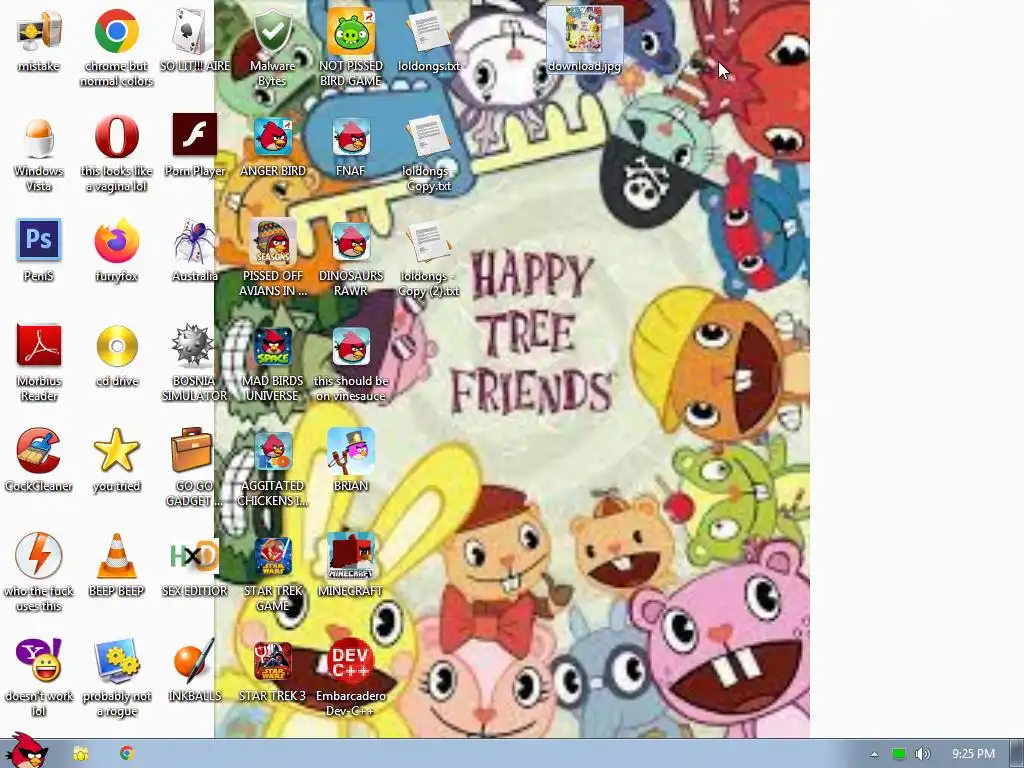
Task: Click the 'CockCleaner' CCleaner icon
Action: pos(39,451)
